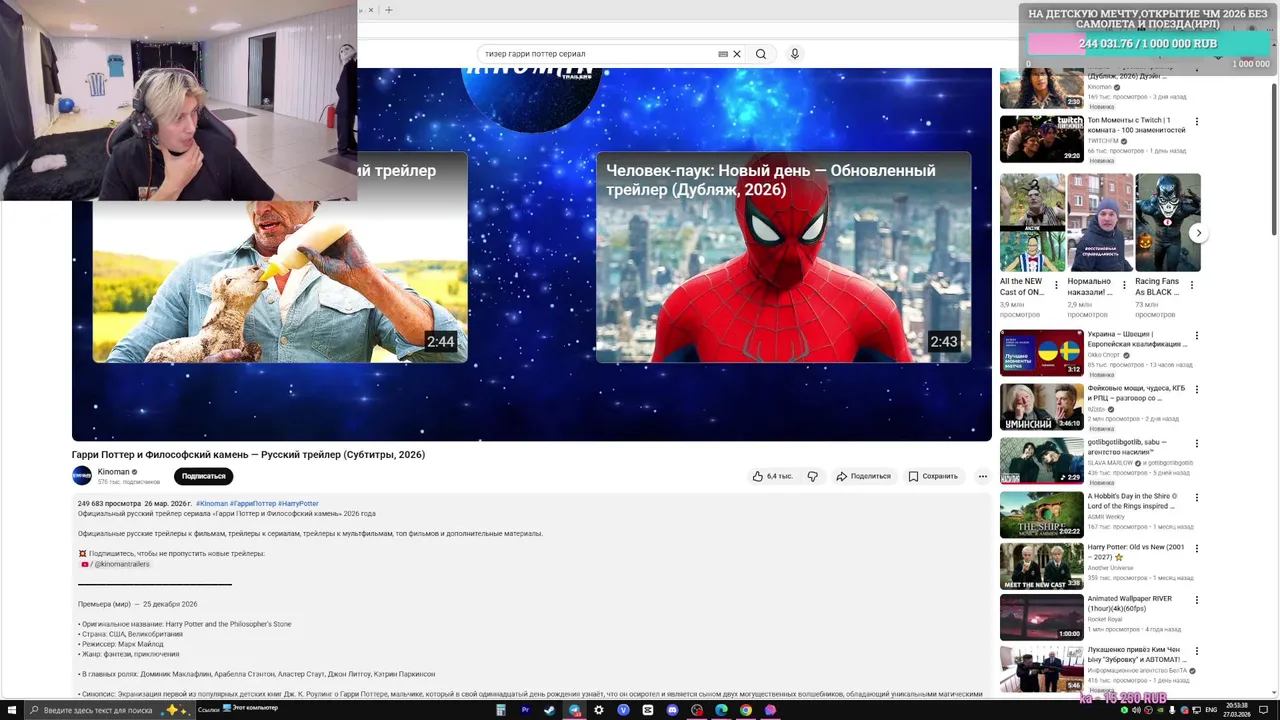Open options for Нормально наказали short
This screenshot has width=1280, height=720.
(x=1124, y=285)
